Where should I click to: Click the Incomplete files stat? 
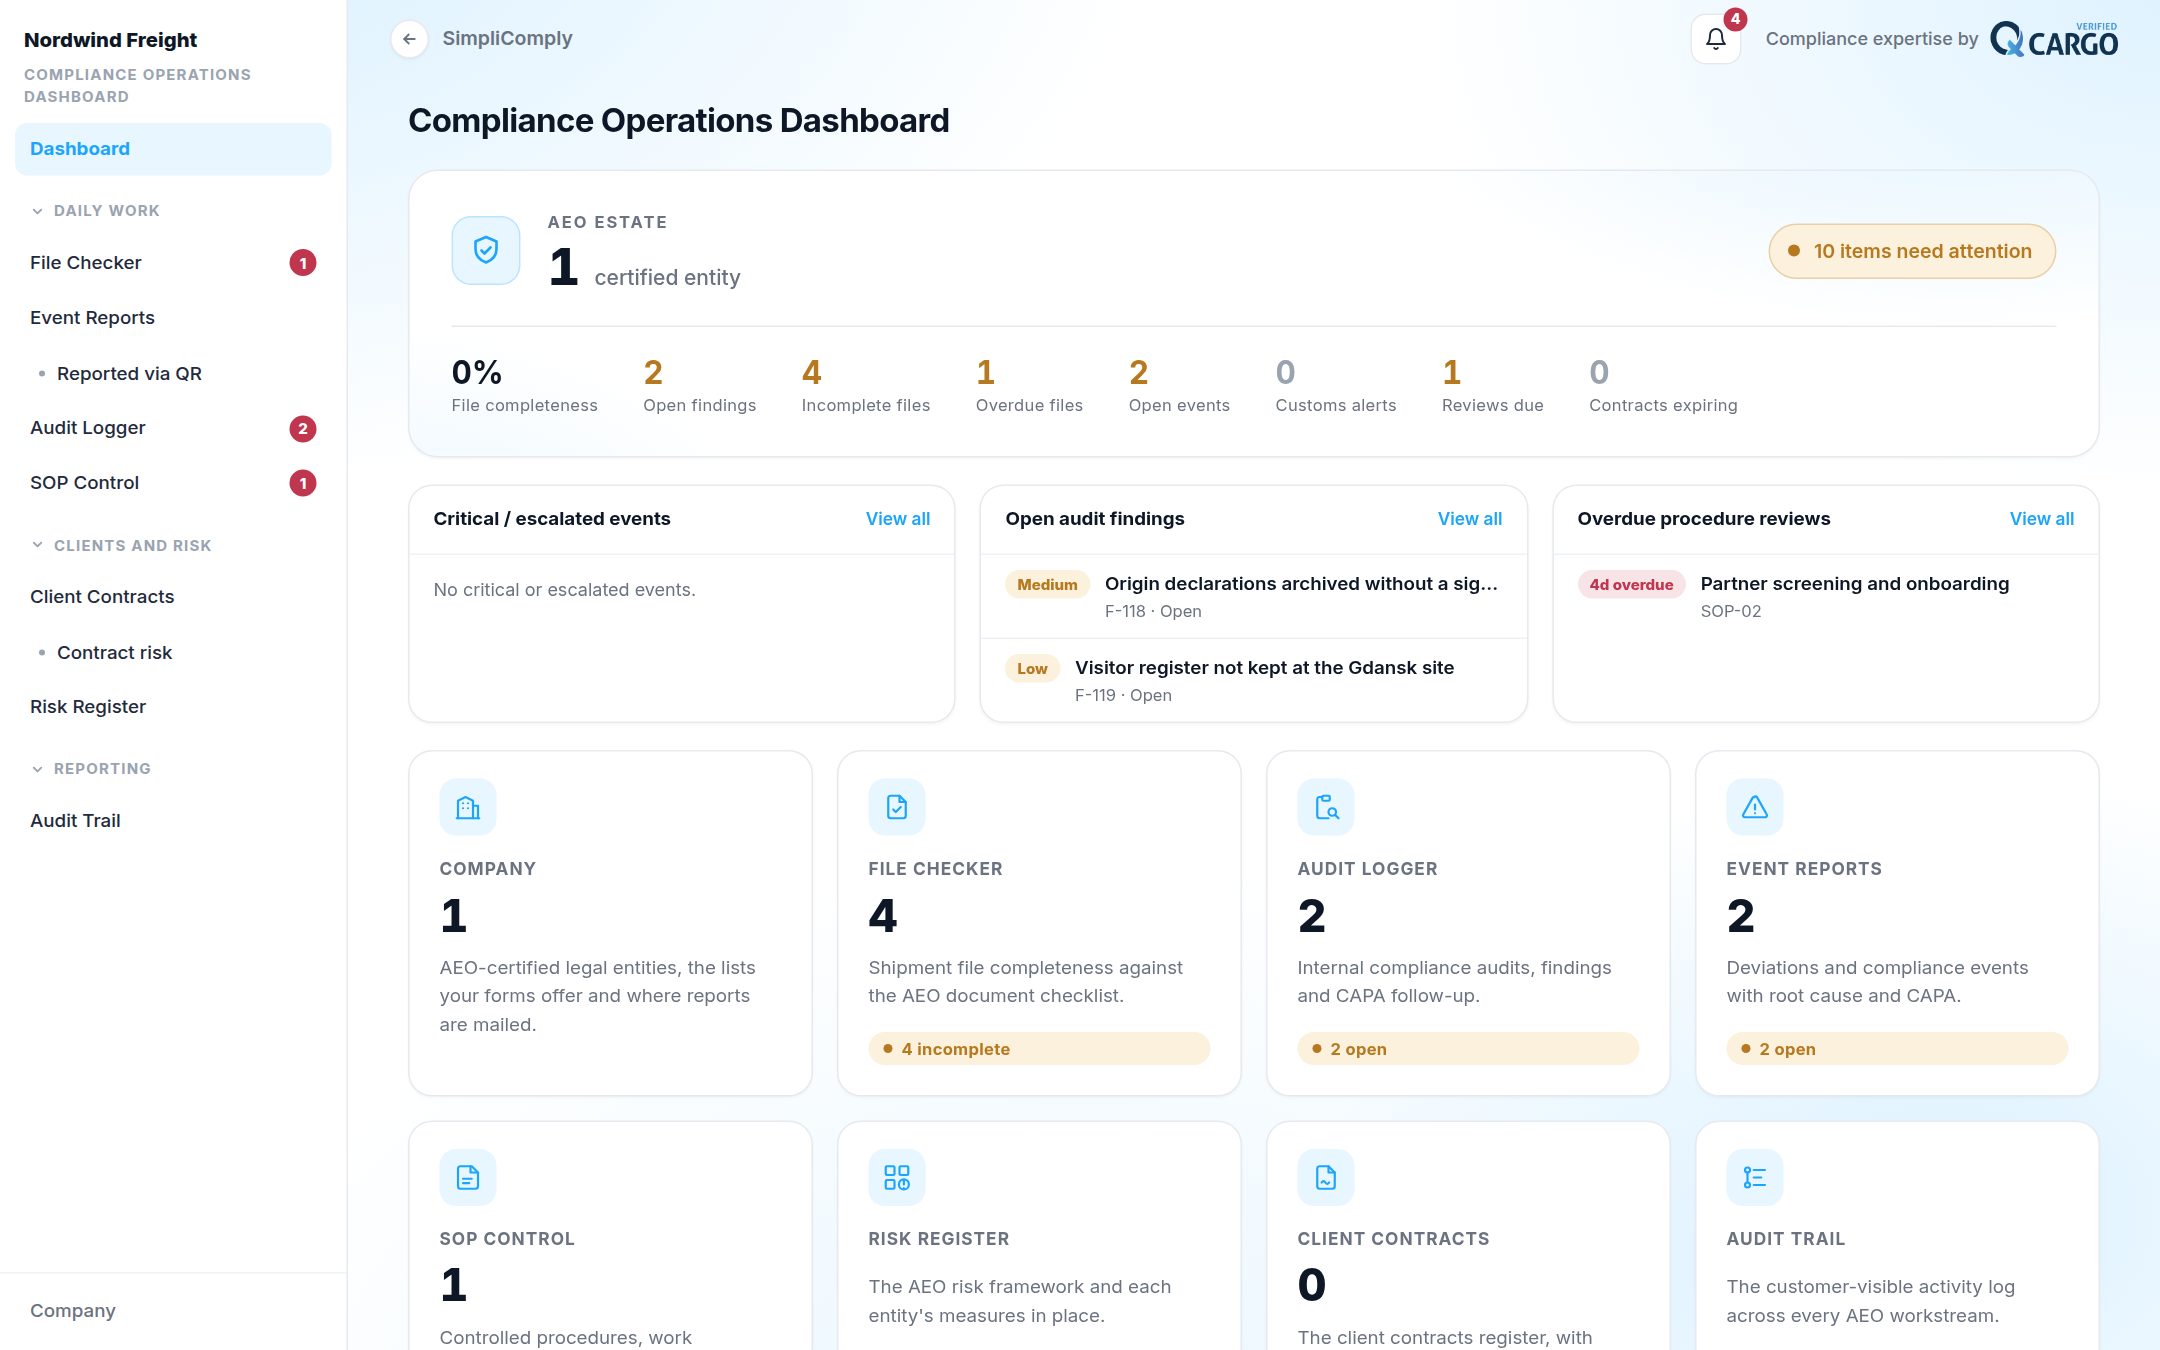coord(866,385)
